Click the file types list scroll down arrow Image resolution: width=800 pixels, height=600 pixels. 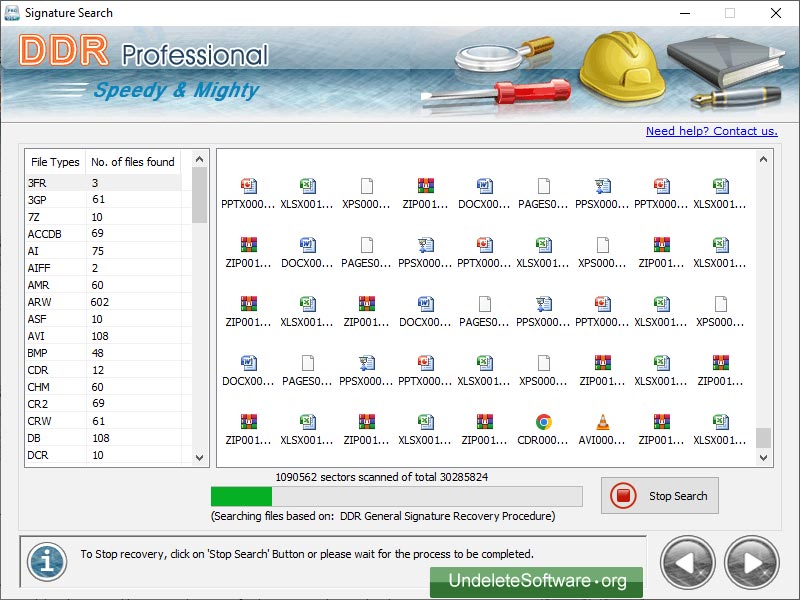click(199, 458)
